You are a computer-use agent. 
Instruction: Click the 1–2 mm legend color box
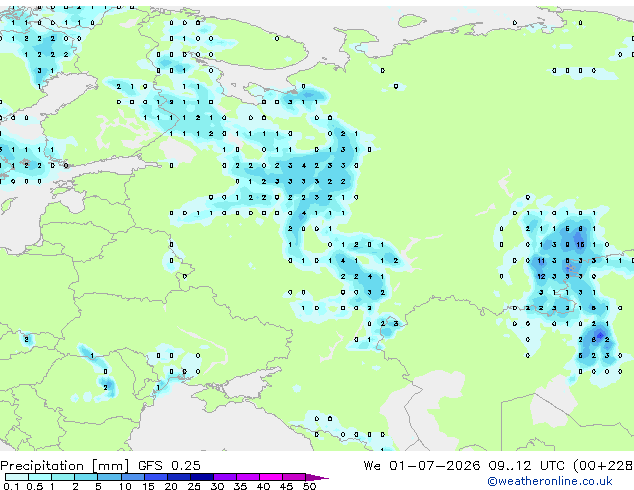[63, 477]
